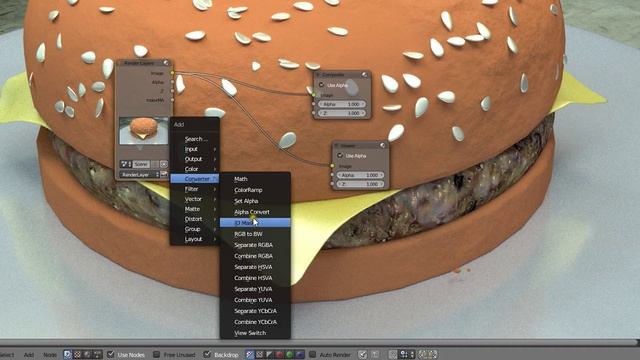Add RGB to BW node
Viewport: 640px width, 360px height.
click(x=255, y=234)
